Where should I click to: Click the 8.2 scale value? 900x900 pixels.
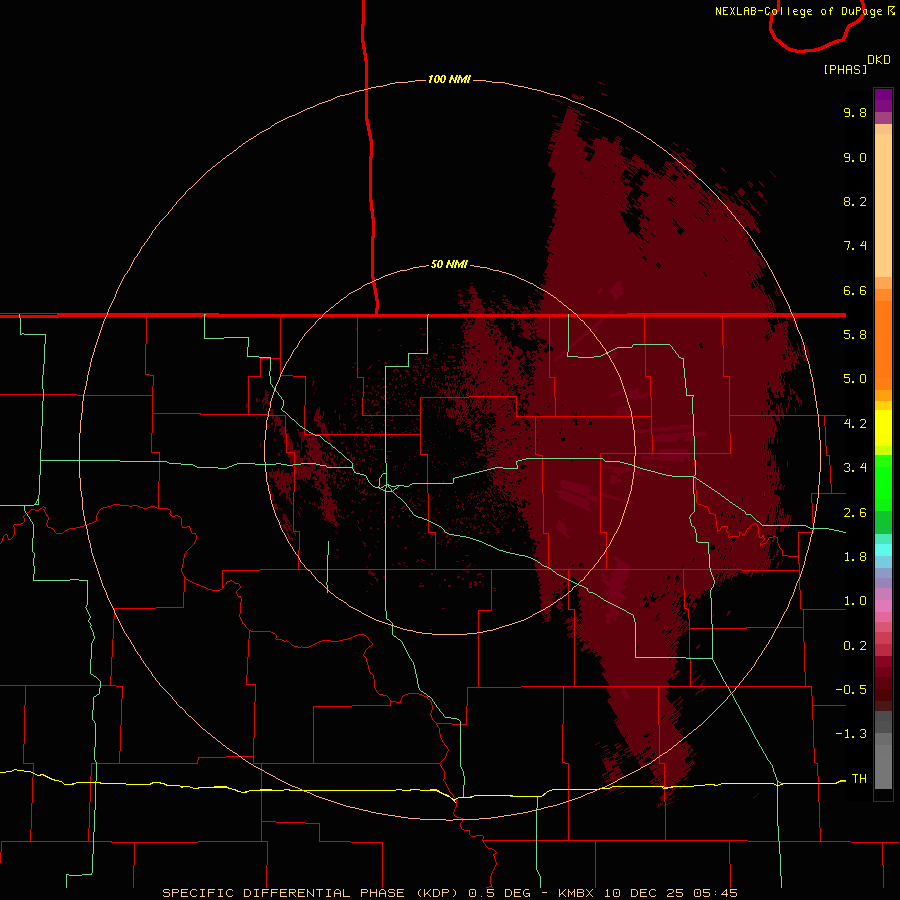pos(855,201)
